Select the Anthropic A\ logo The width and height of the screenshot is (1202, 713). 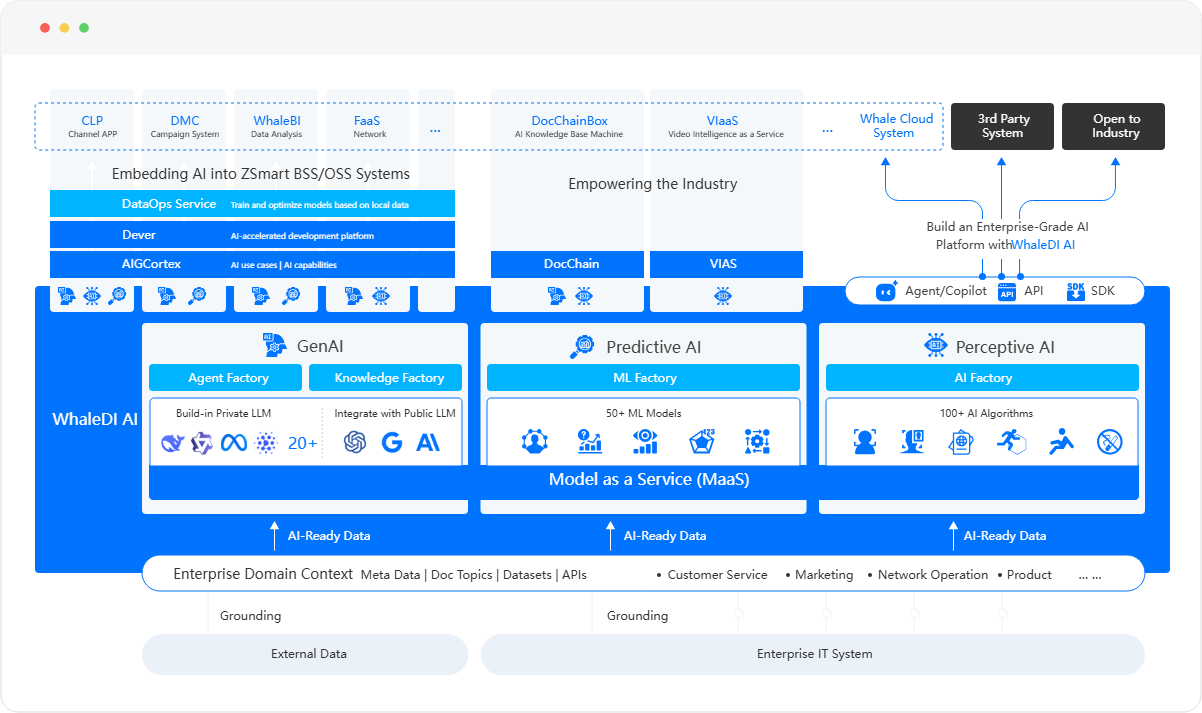(428, 442)
